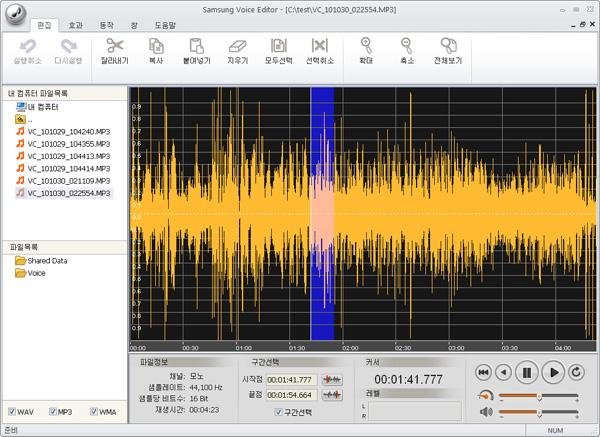This screenshot has height=437, width=600.
Task: Set end point from cursor waveform button
Action: tap(332, 395)
